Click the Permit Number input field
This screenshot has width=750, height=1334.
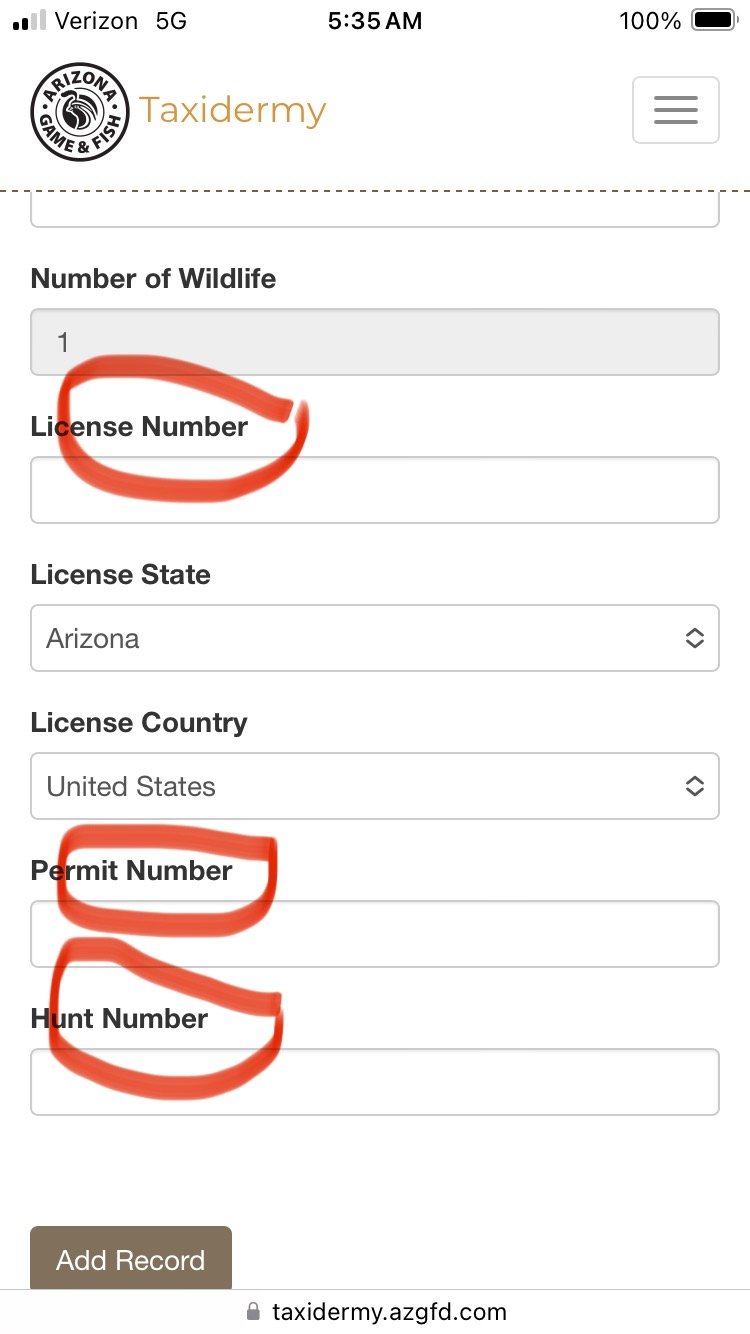coord(374,934)
